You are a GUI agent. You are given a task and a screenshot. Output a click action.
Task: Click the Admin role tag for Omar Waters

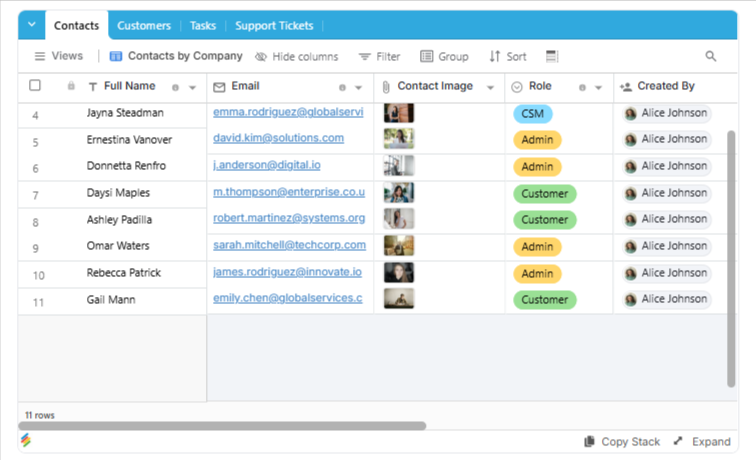point(537,247)
